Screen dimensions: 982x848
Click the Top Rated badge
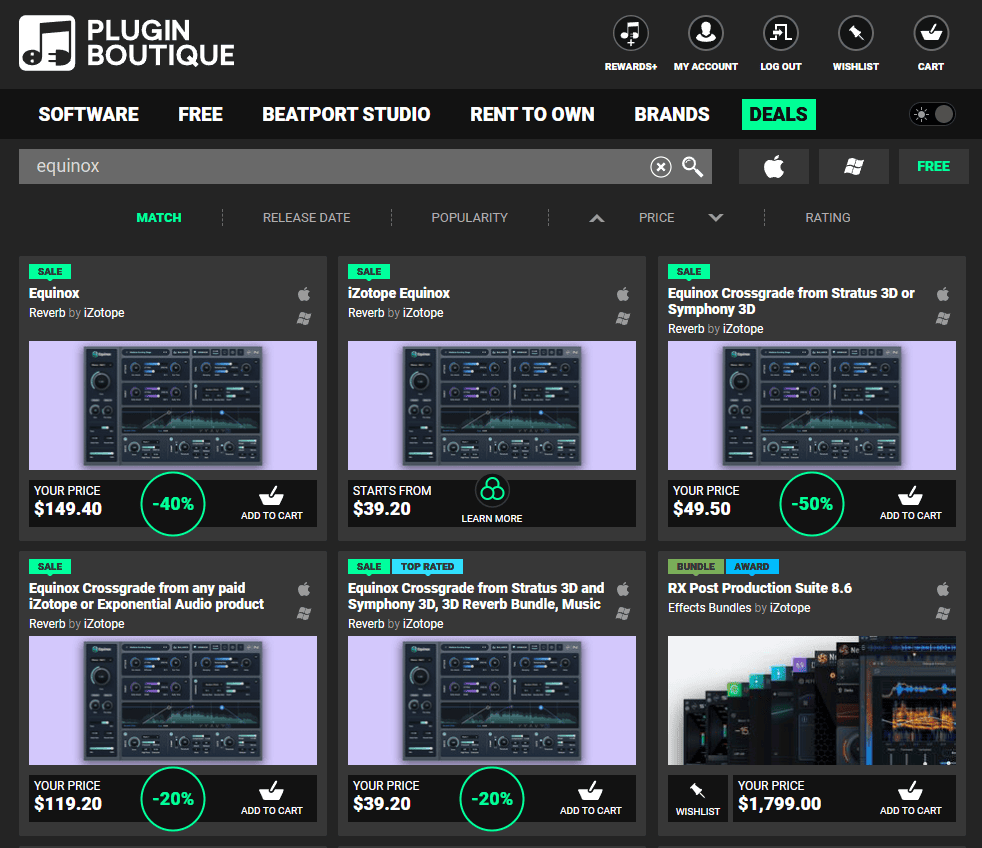tap(427, 567)
